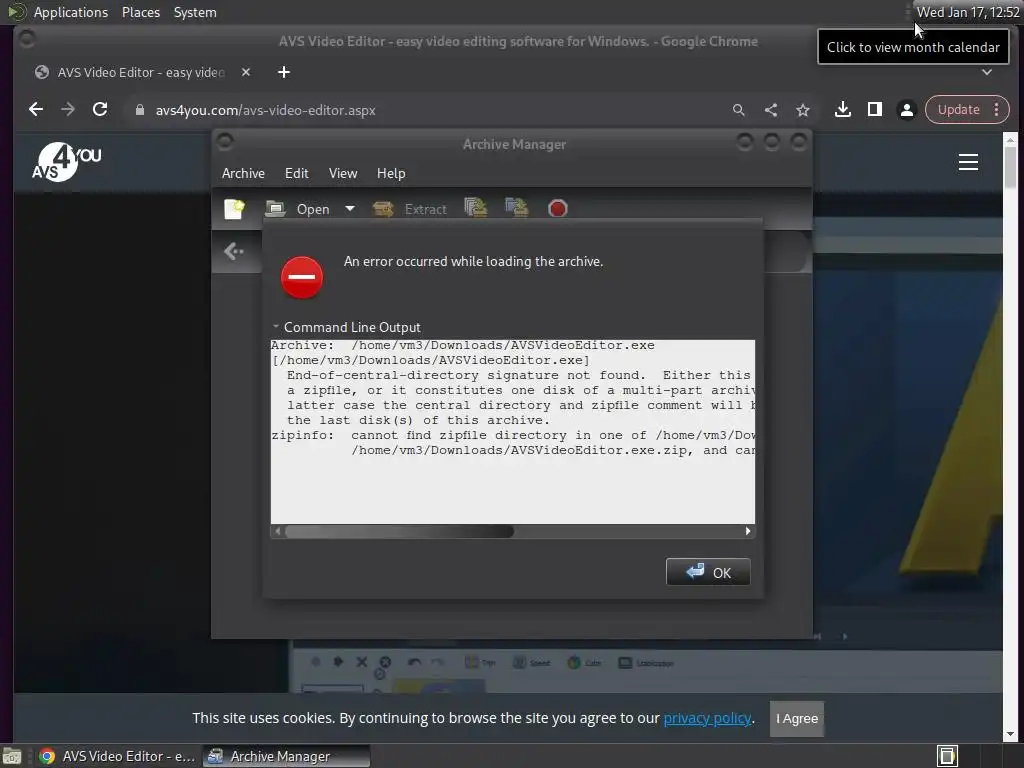Click the Chrome address bar URL

point(265,110)
